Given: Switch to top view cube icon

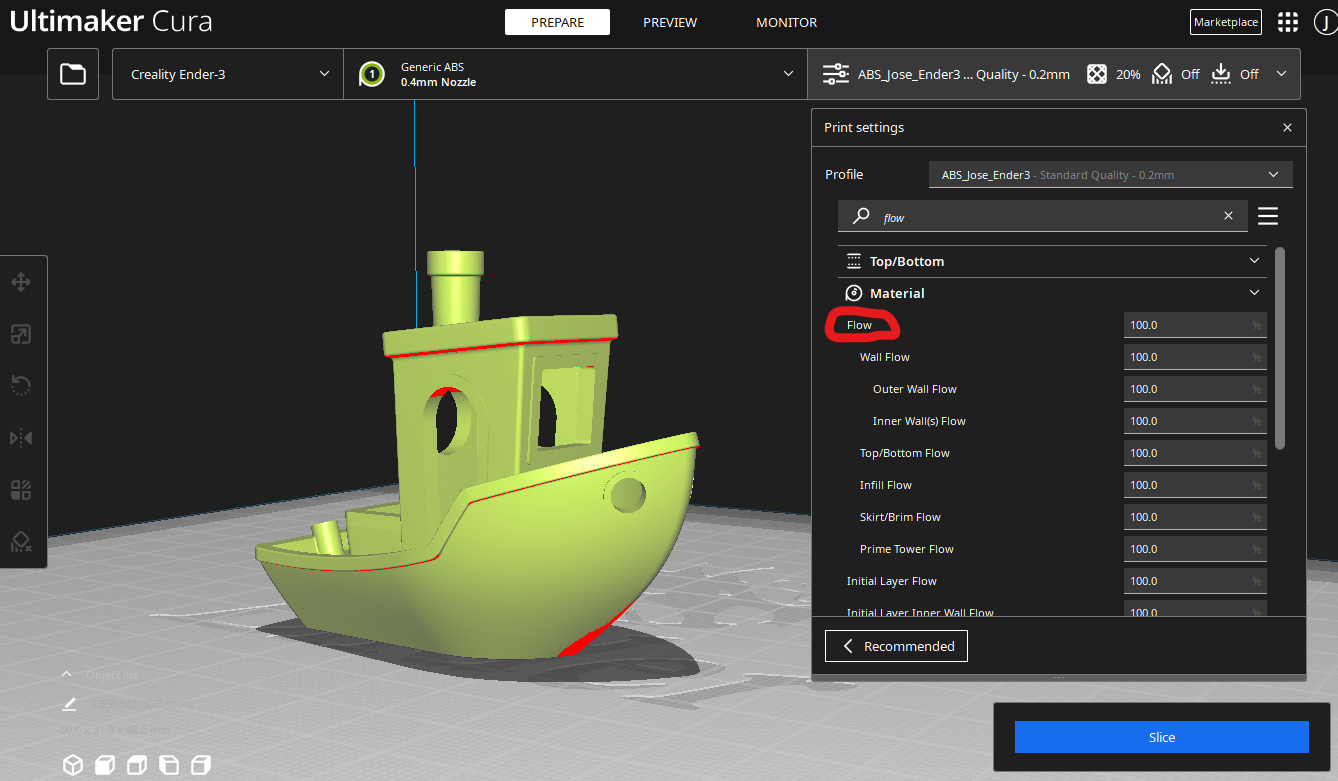Looking at the screenshot, I should point(137,765).
